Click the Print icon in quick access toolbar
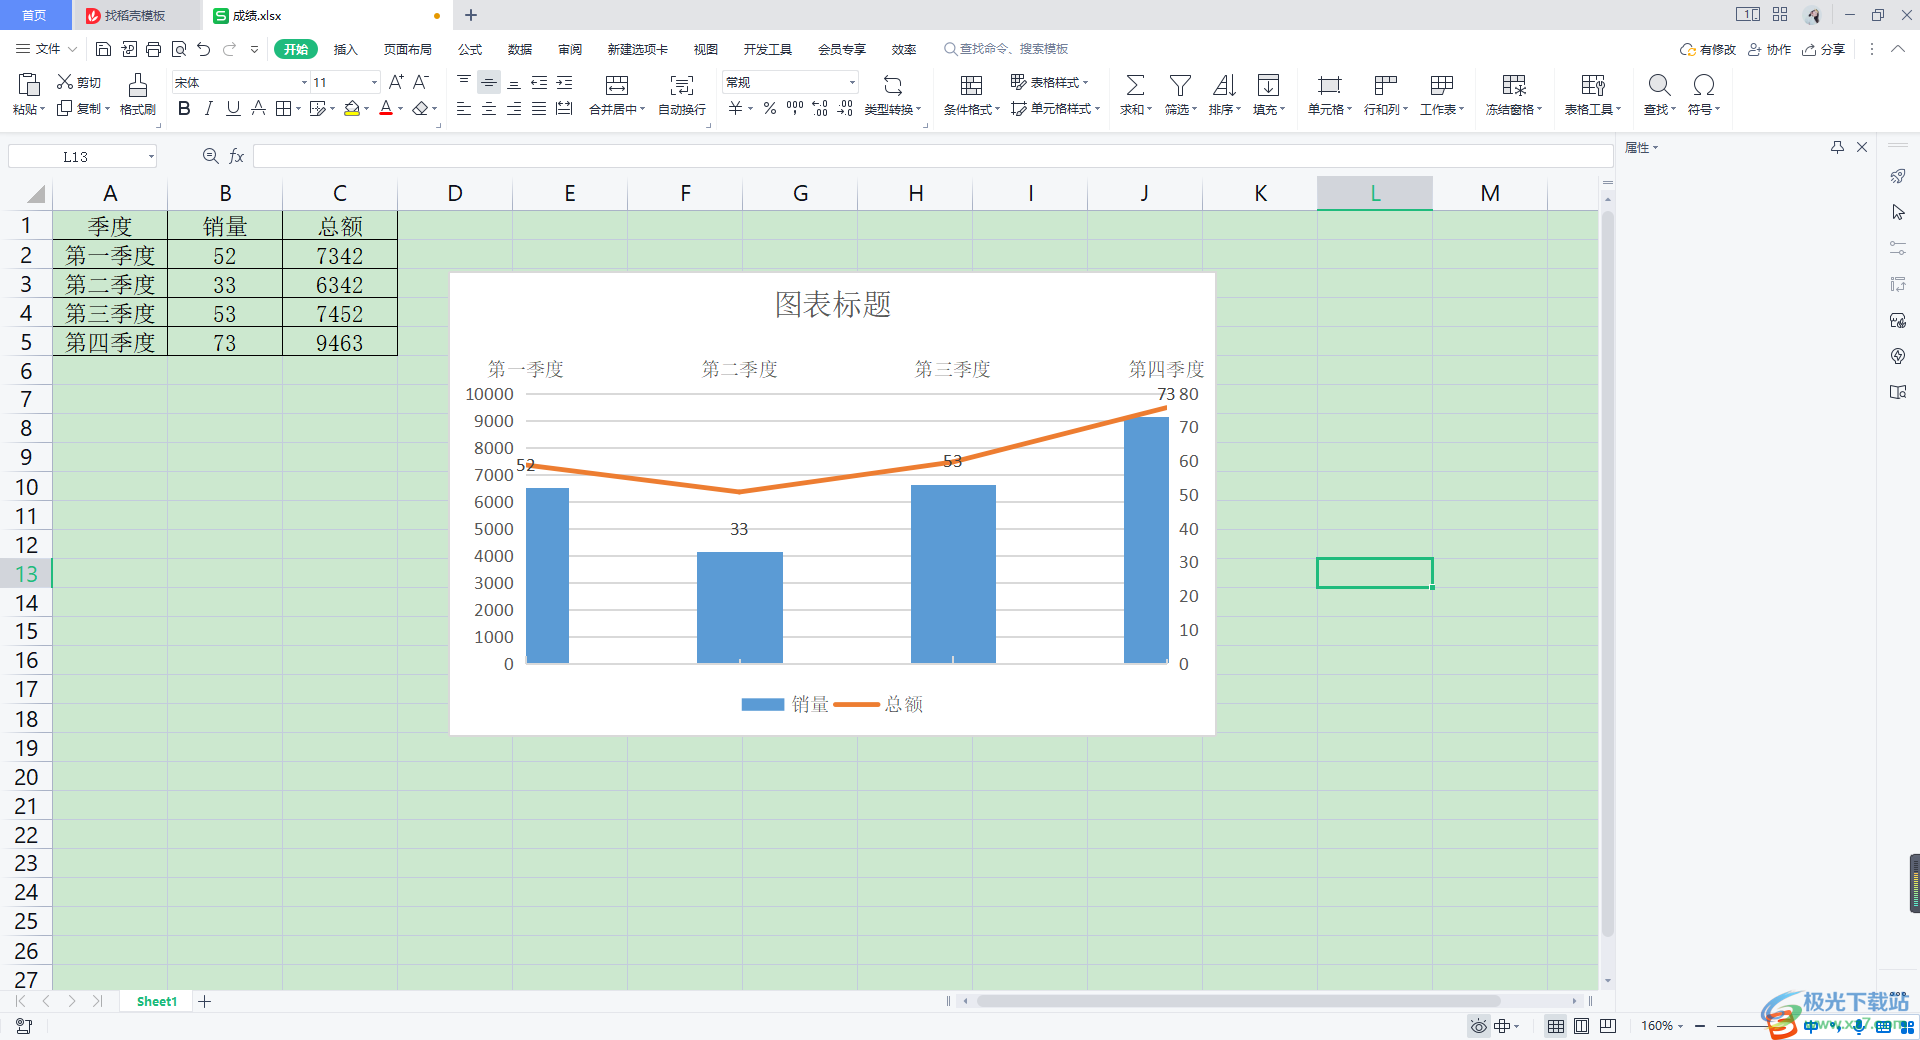Viewport: 1920px width, 1040px height. point(153,49)
